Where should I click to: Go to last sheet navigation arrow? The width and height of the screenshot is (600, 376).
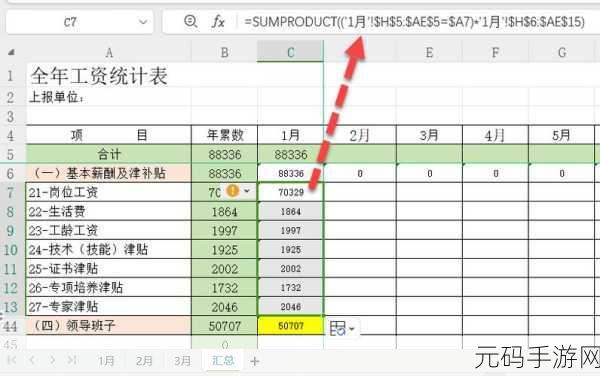(72, 360)
